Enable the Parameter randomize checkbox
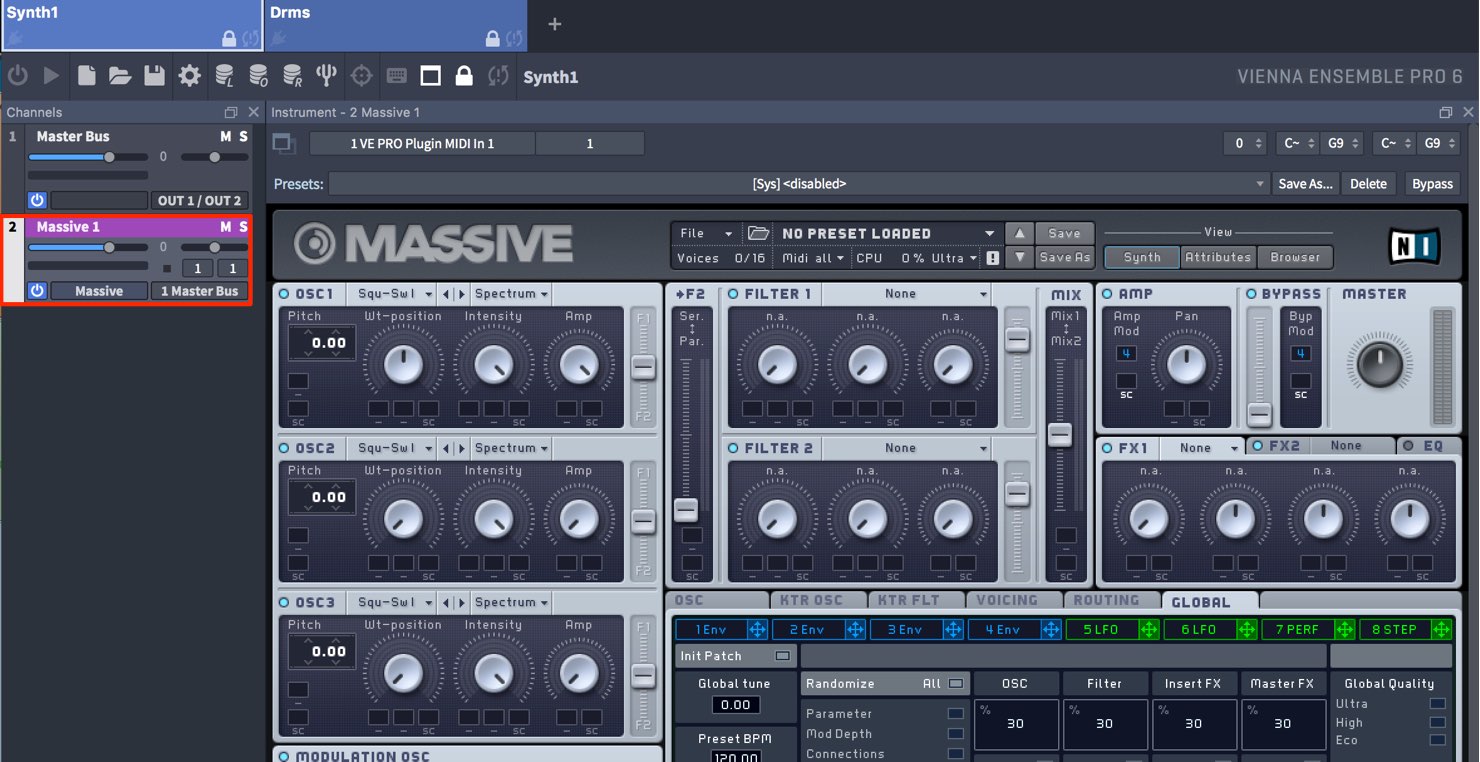The width and height of the screenshot is (1480, 762). [x=956, y=714]
